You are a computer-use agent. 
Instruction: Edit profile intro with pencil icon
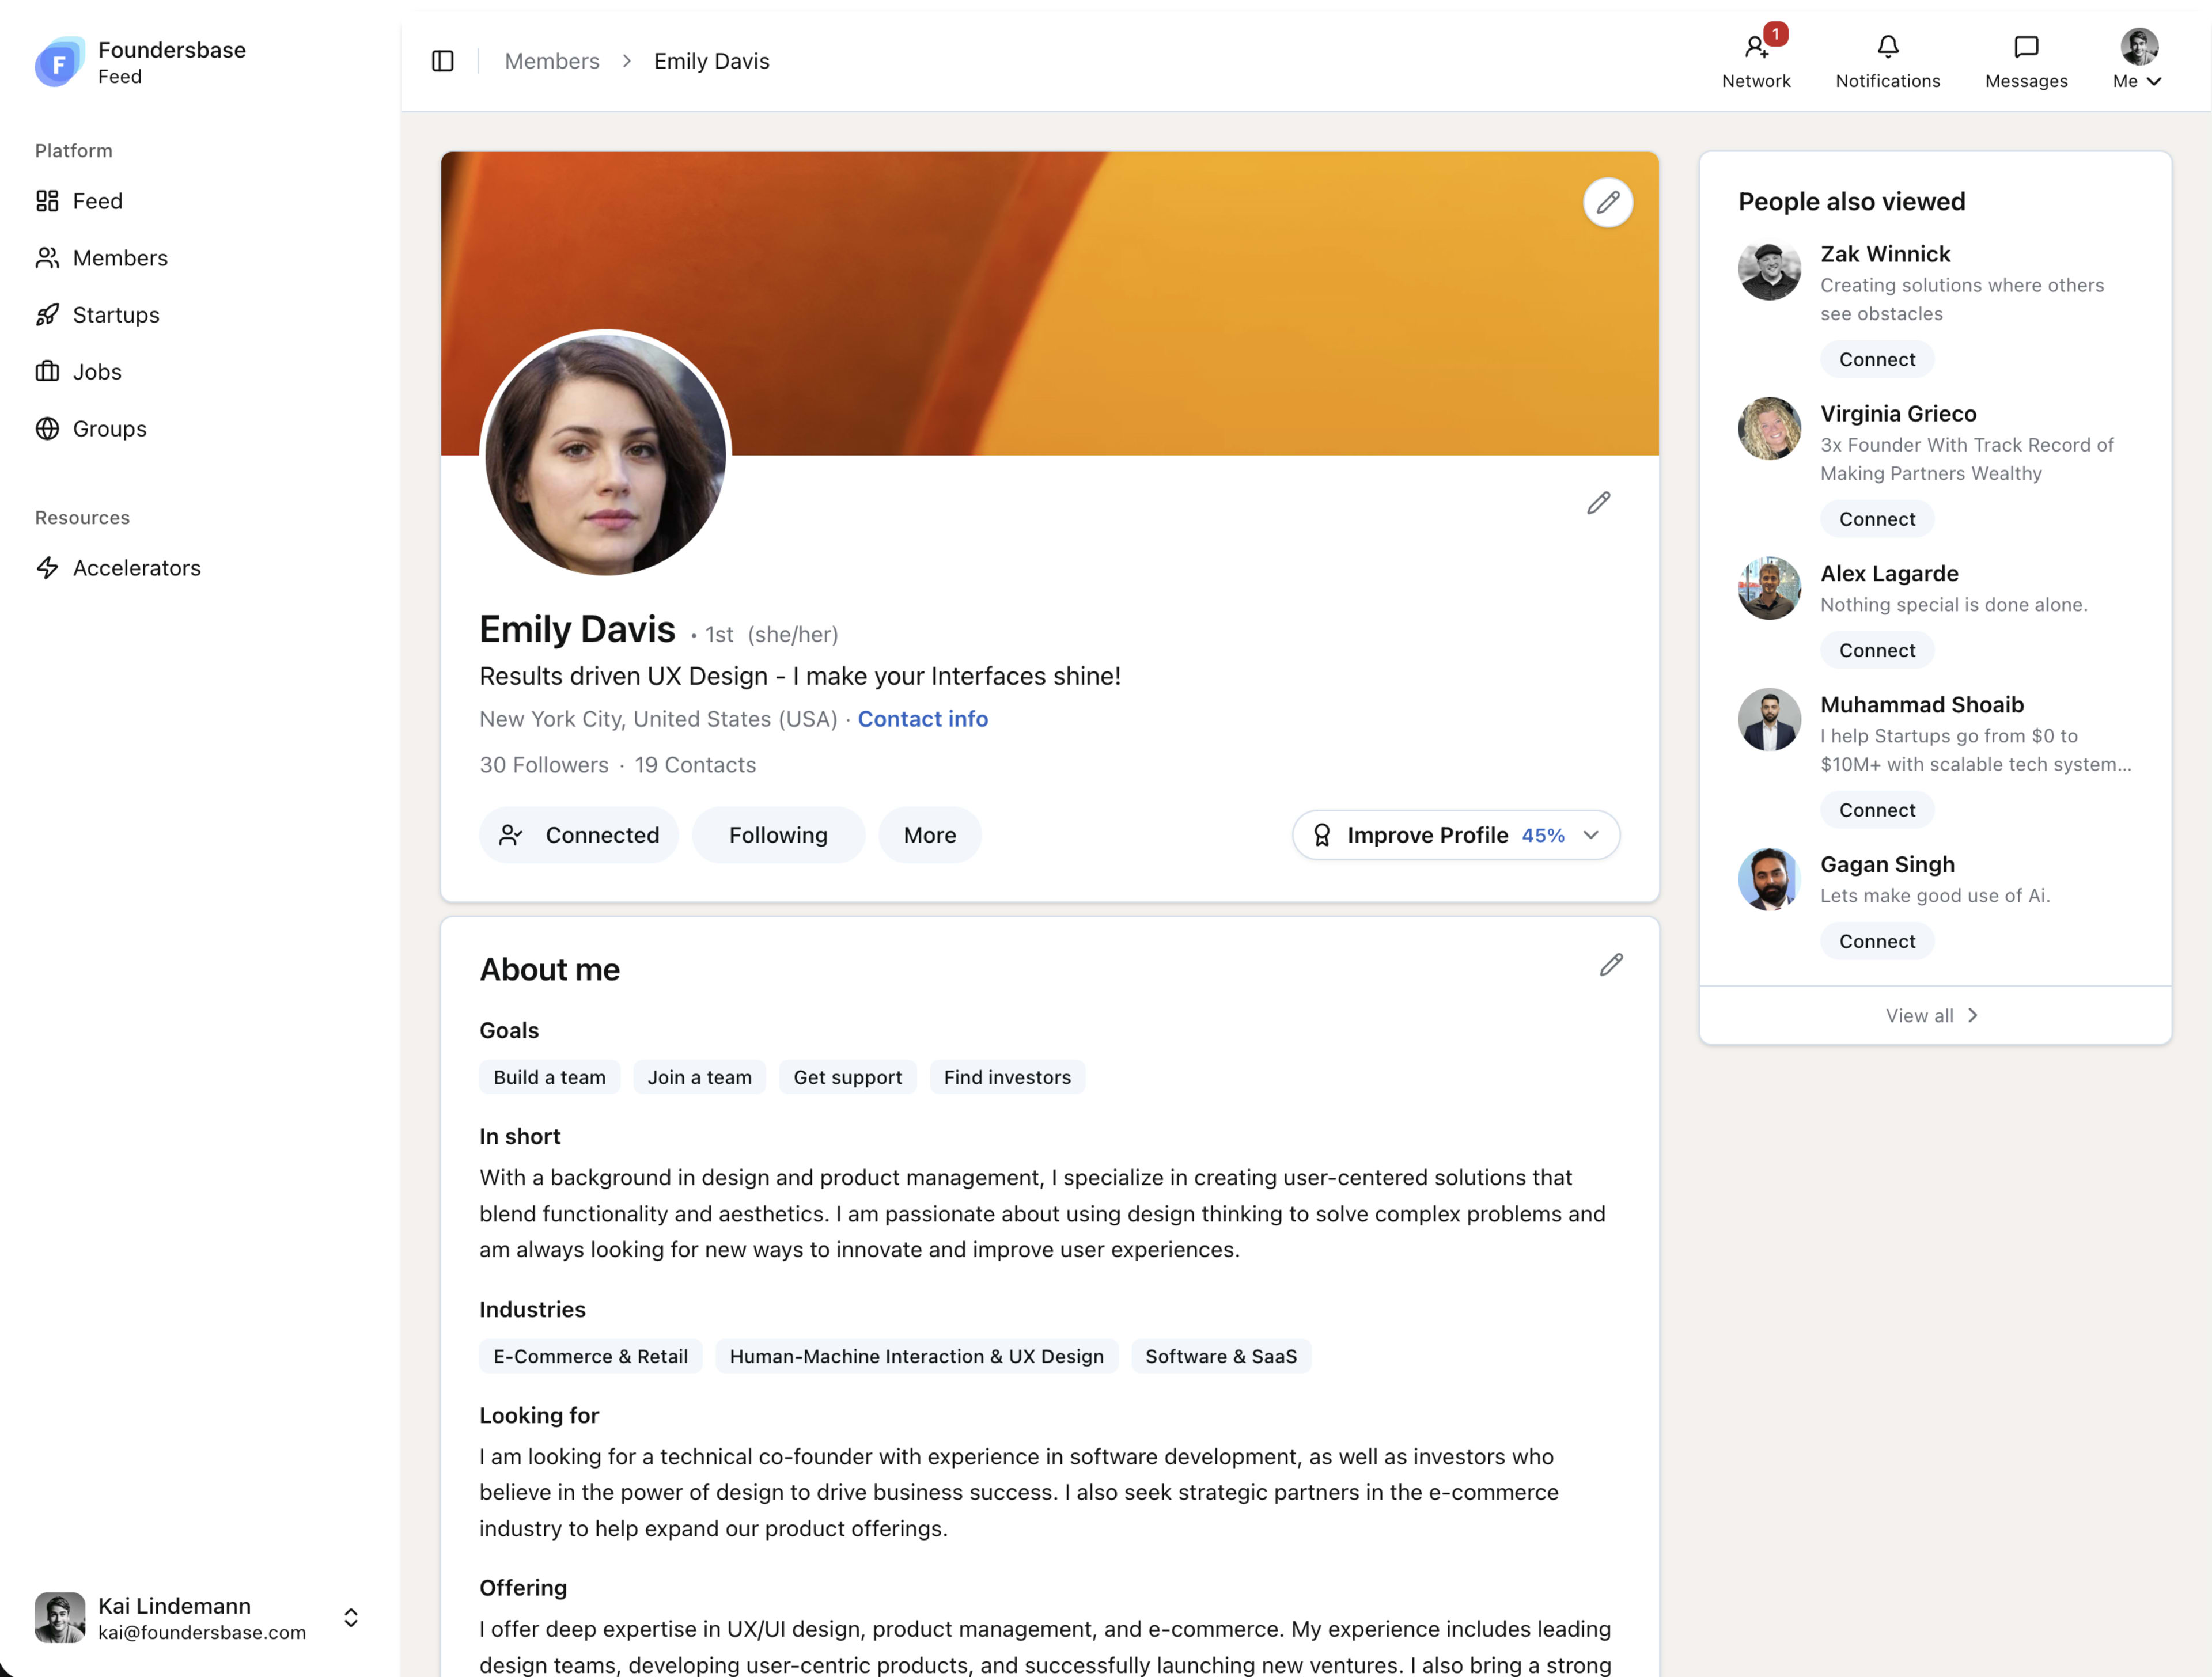click(1598, 503)
